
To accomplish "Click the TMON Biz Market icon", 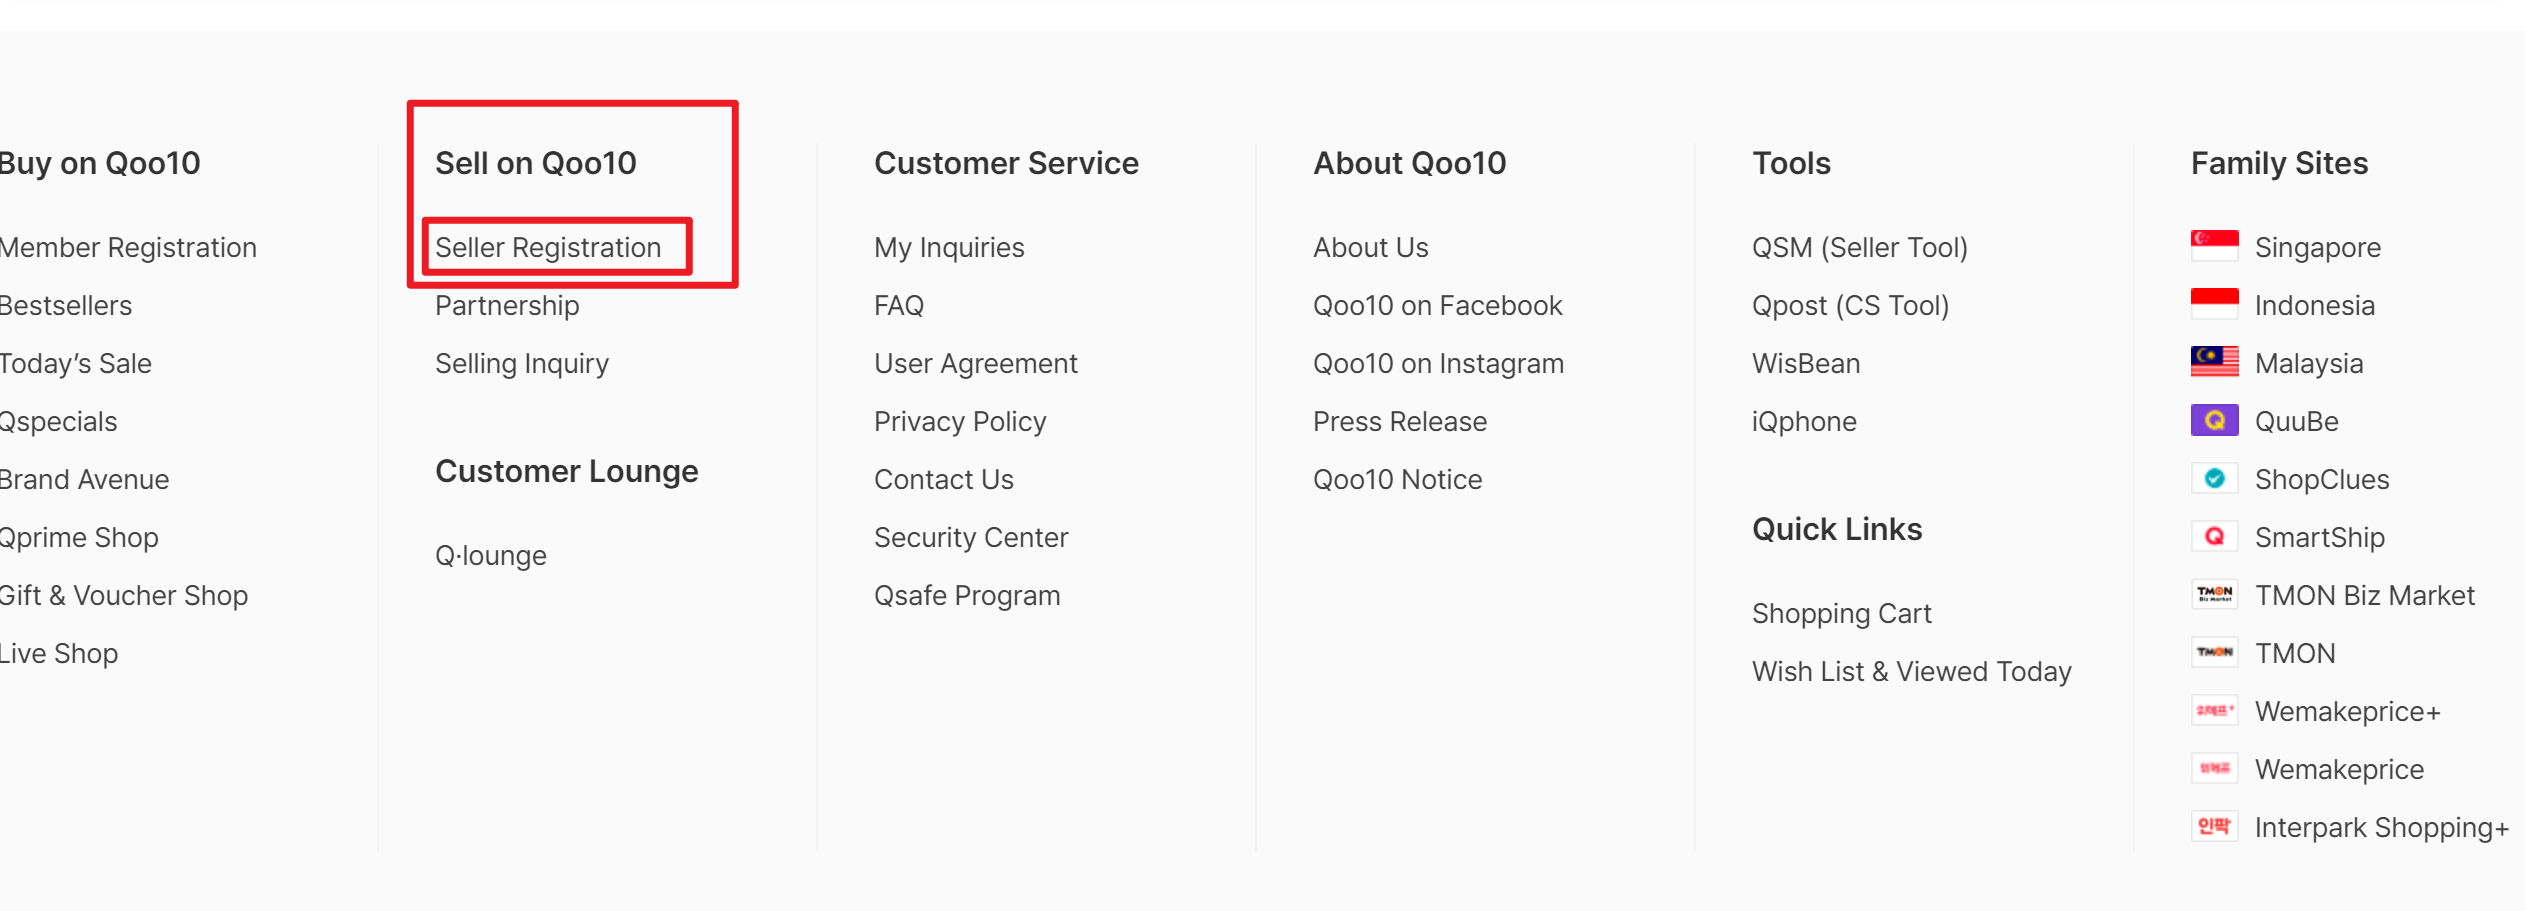I will pos(2214,594).
